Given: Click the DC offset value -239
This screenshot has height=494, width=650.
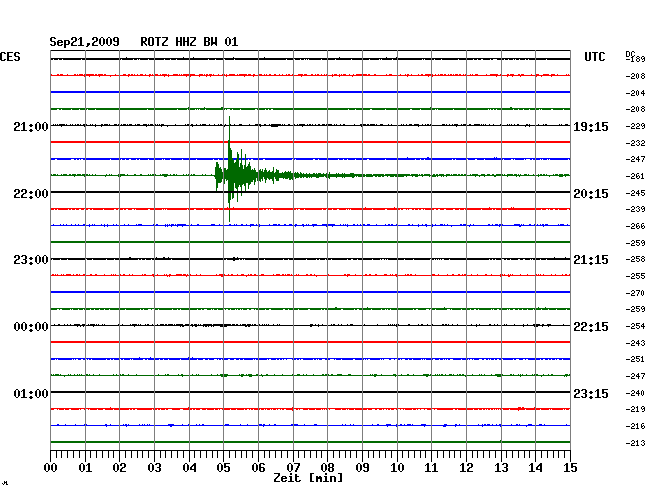Looking at the screenshot, I should click(x=635, y=209).
